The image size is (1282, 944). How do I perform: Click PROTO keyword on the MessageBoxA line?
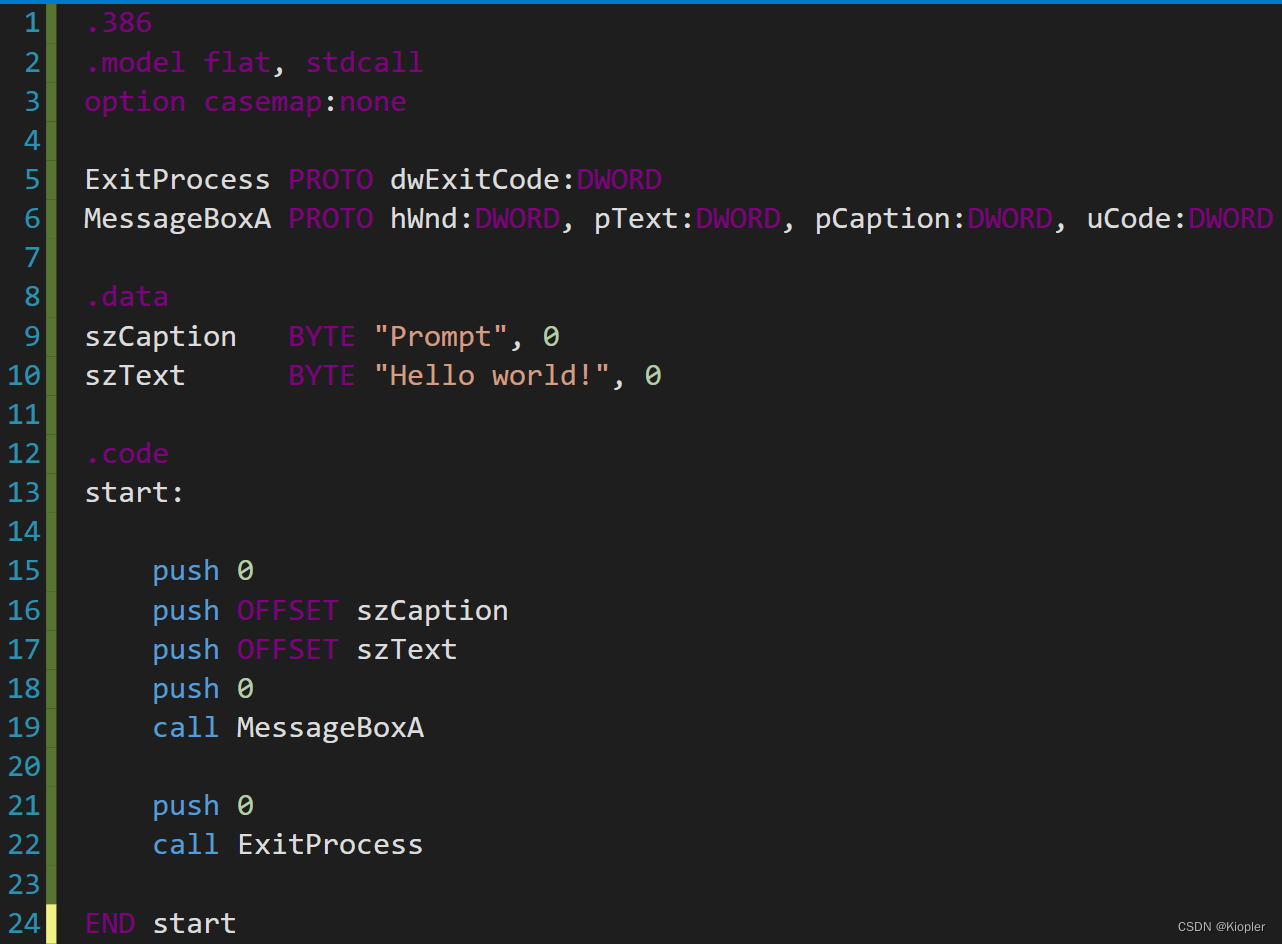point(330,219)
